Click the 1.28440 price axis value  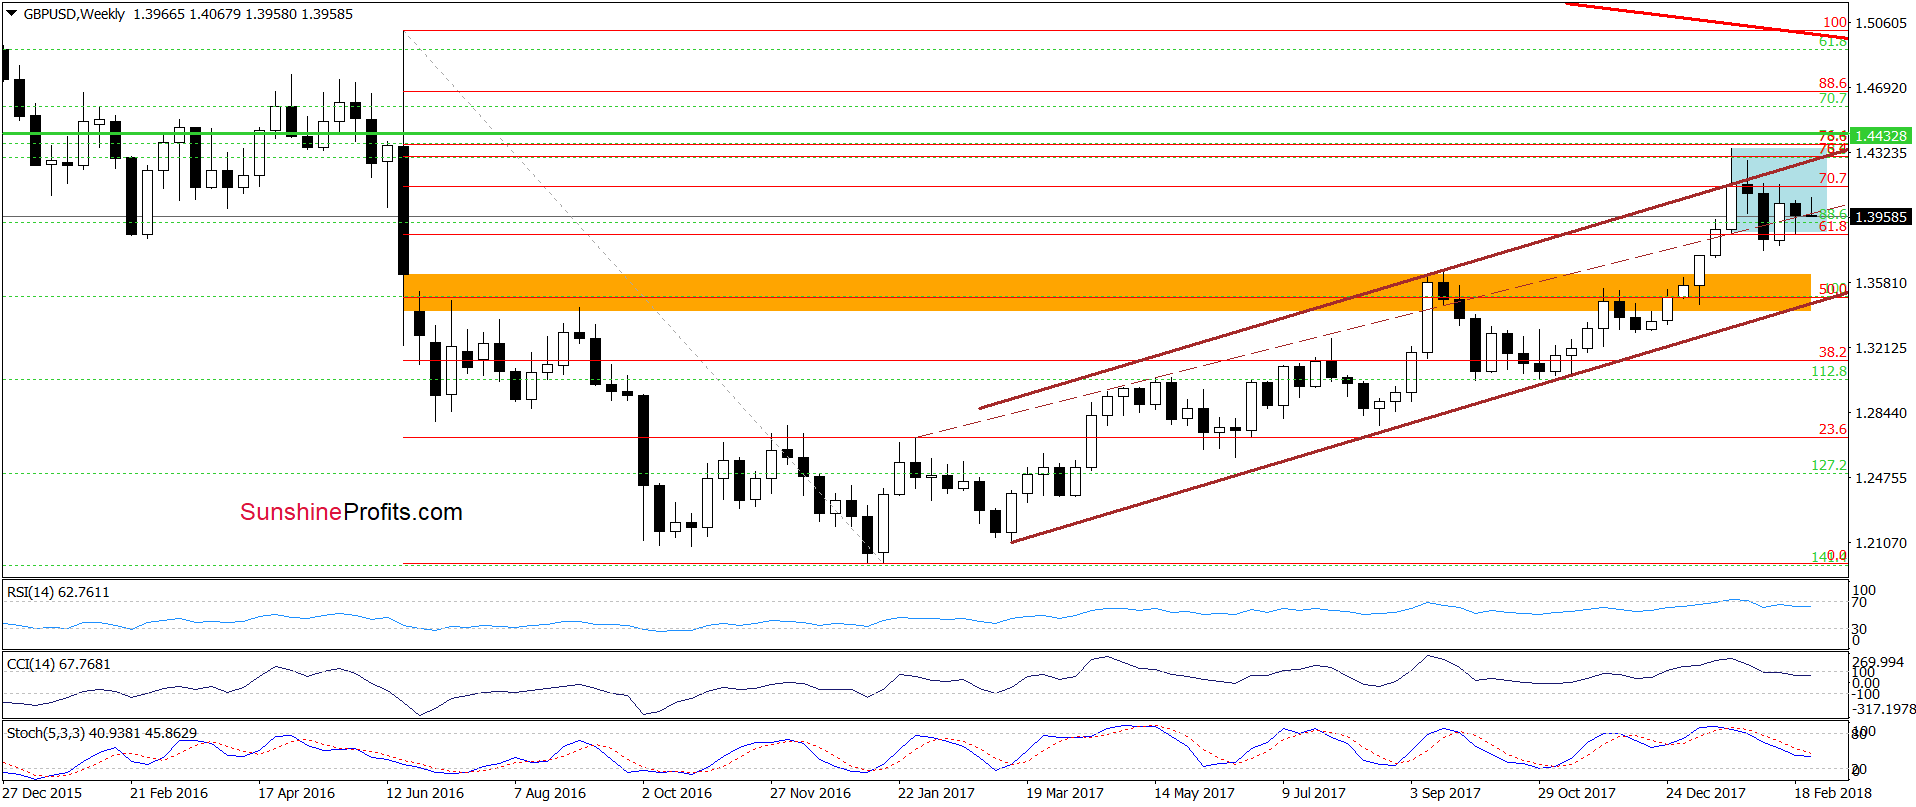pos(1881,413)
